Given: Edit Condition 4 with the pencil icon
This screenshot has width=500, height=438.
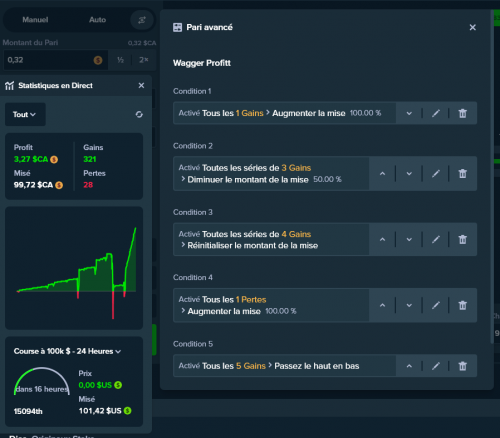Looking at the screenshot, I should tap(436, 305).
